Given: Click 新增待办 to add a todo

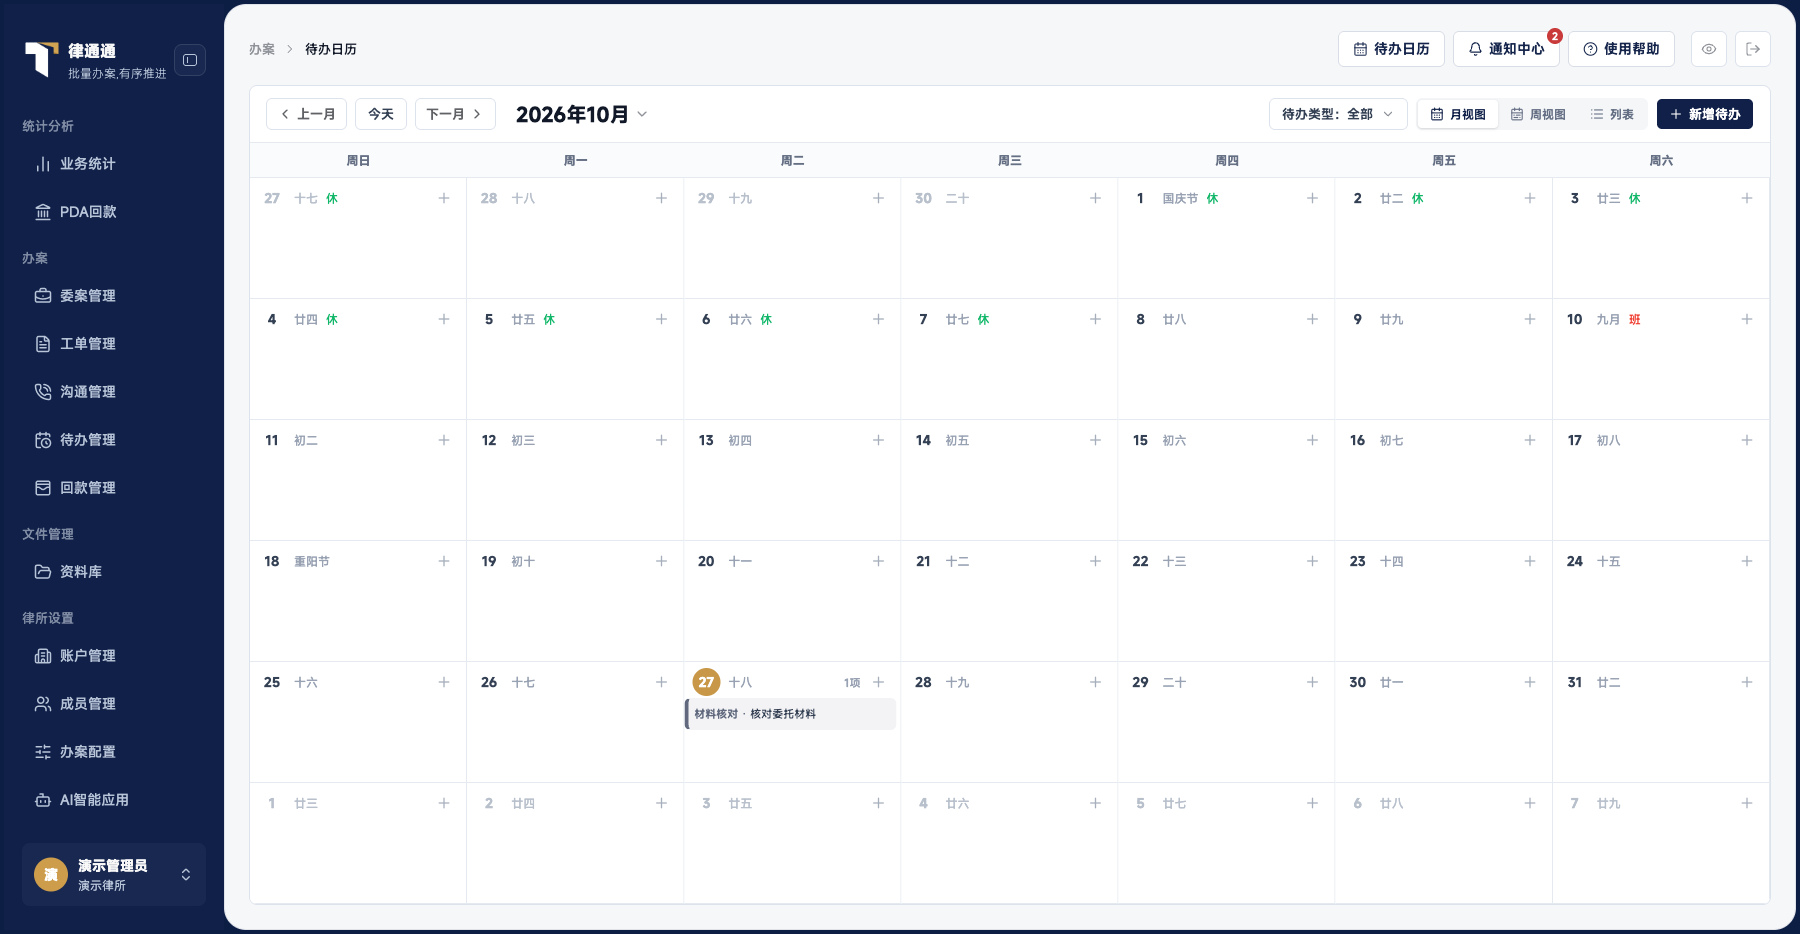Looking at the screenshot, I should 1705,114.
